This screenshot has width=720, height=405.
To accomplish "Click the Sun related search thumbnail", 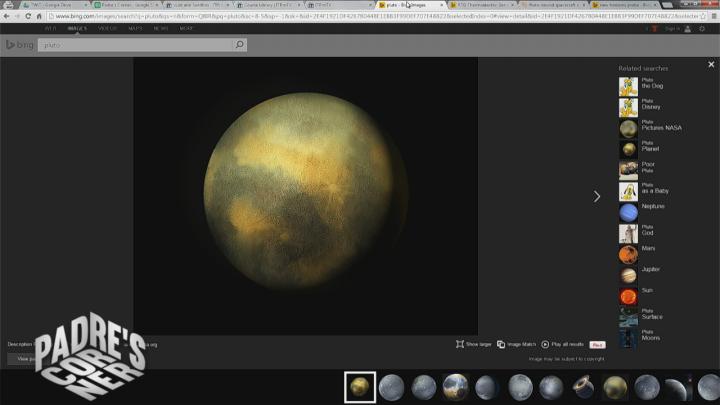I will click(x=628, y=296).
